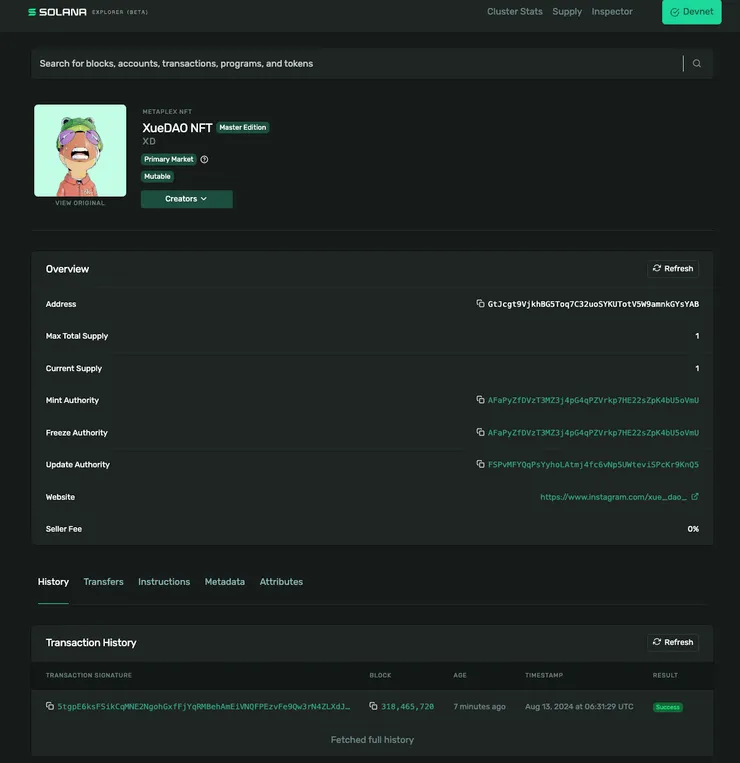Click the search magnifier icon
The height and width of the screenshot is (763, 740).
tap(697, 63)
